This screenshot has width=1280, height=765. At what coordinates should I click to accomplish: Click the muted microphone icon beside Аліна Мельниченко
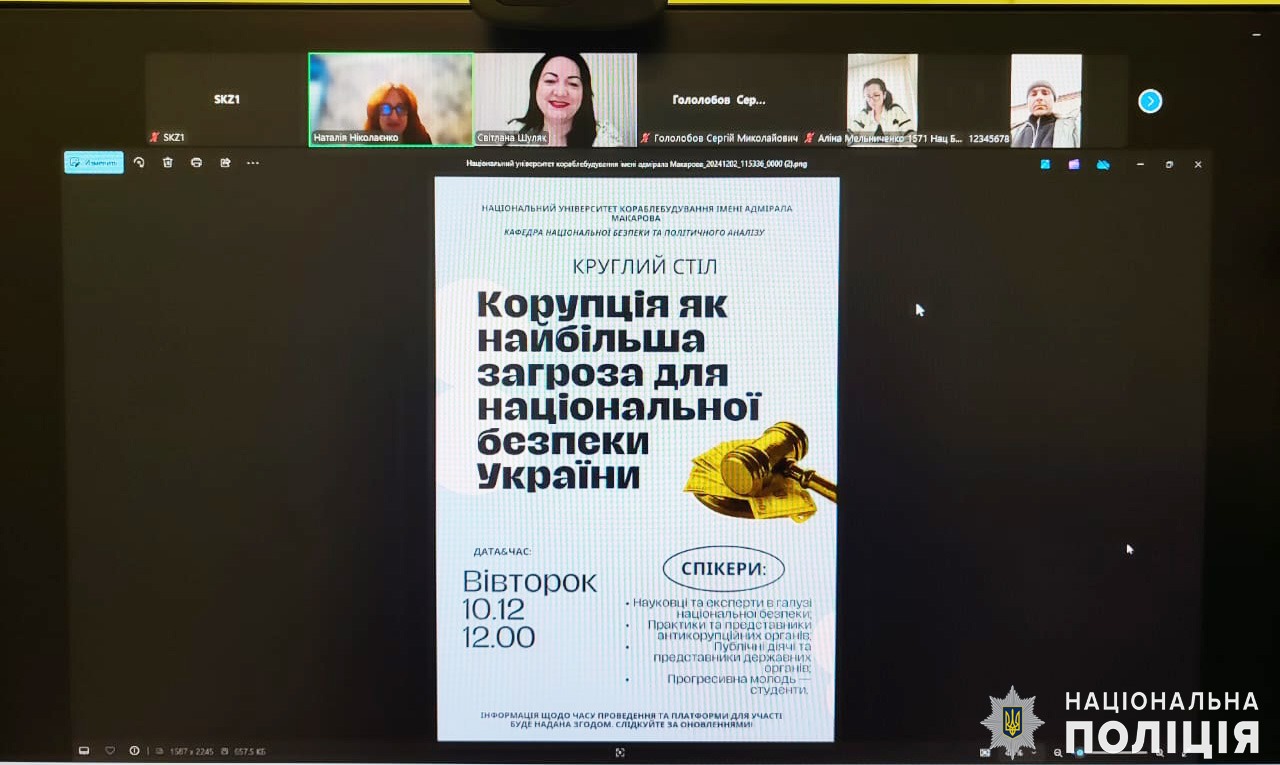(809, 137)
